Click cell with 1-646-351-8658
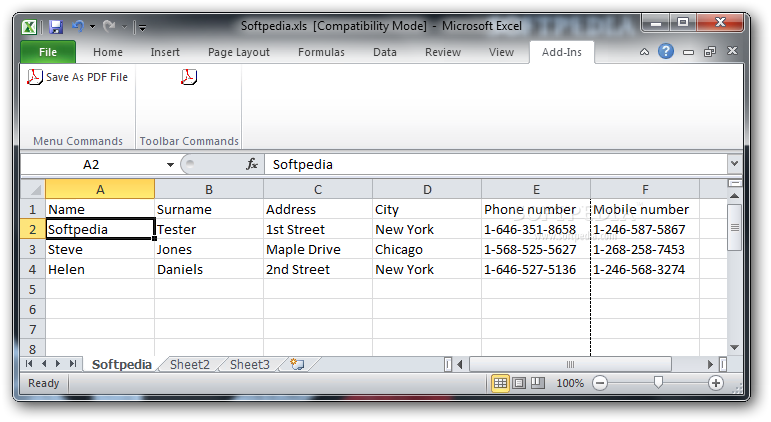Image resolution: width=771 pixels, height=422 pixels. pyautogui.click(x=536, y=230)
